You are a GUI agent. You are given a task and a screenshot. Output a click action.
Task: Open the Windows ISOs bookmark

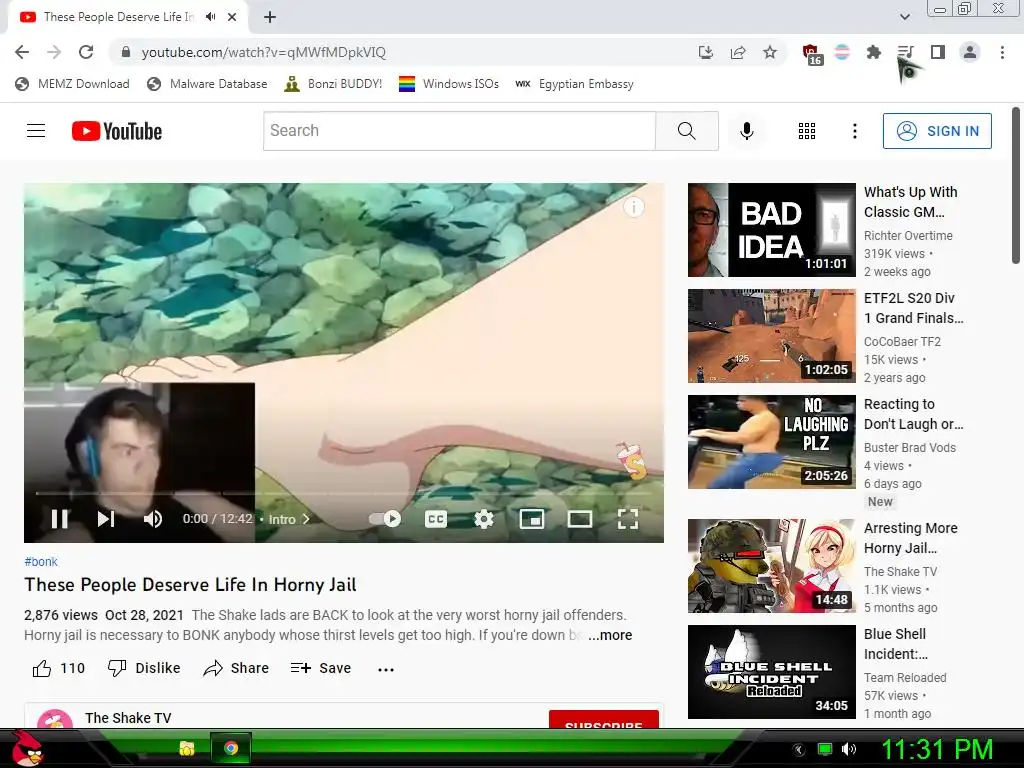(x=449, y=84)
